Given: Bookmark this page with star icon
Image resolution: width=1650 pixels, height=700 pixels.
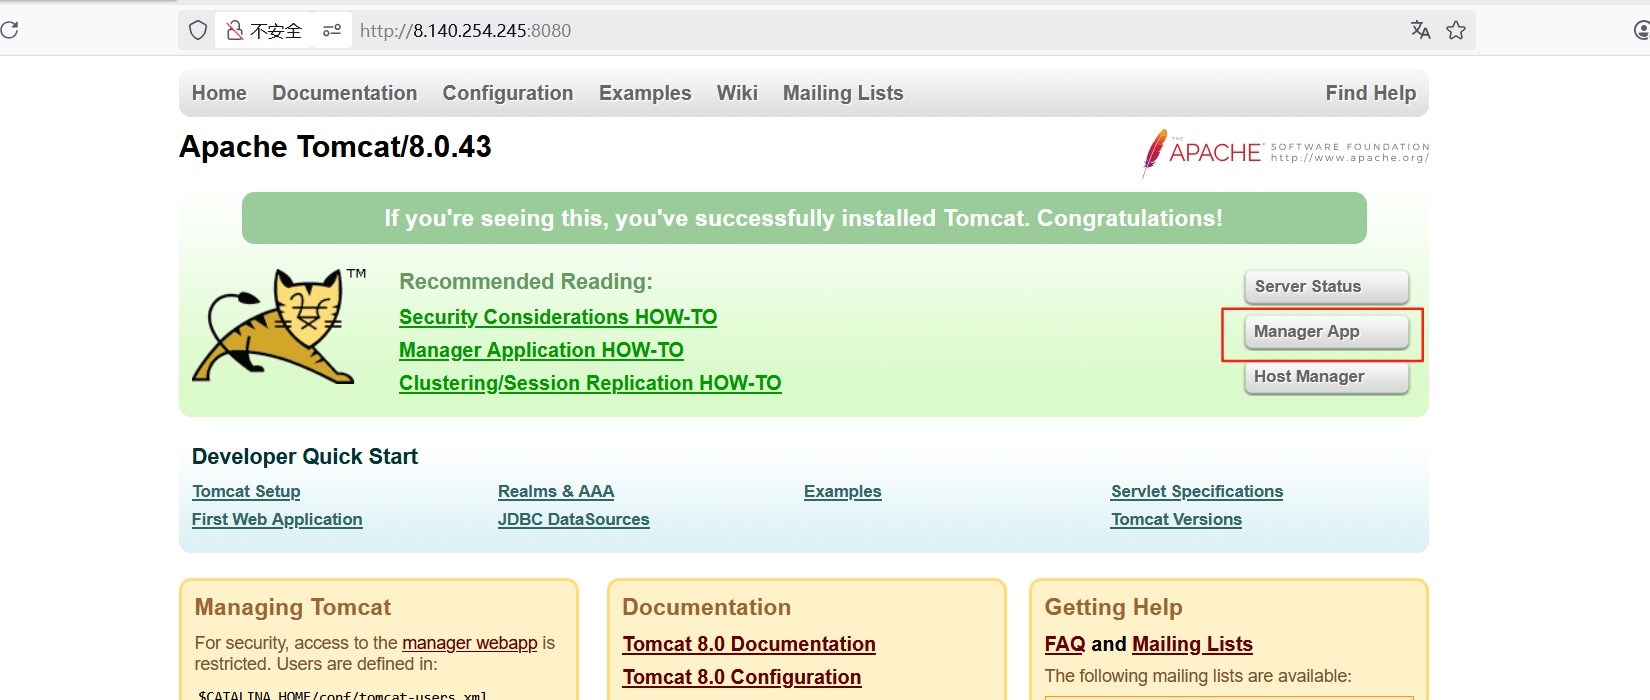Looking at the screenshot, I should click(x=1456, y=30).
